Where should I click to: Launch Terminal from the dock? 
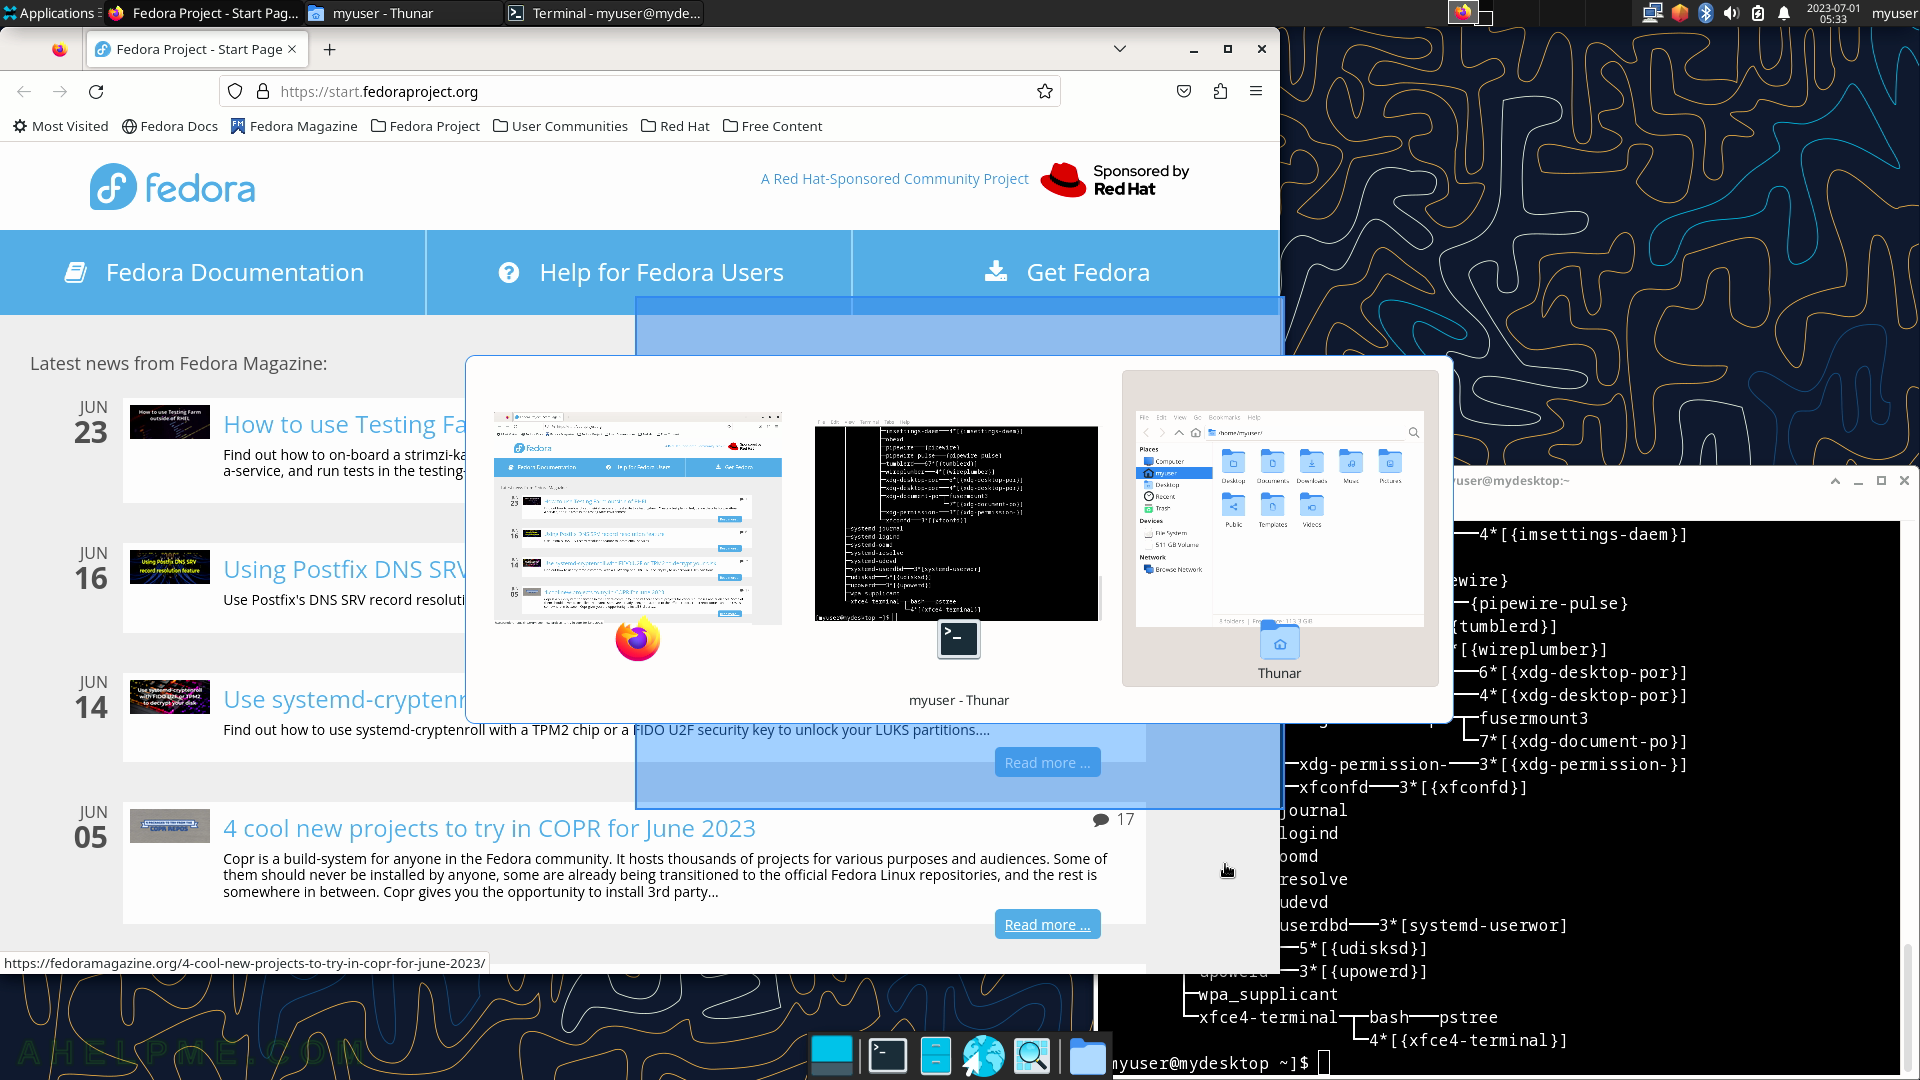[887, 1055]
